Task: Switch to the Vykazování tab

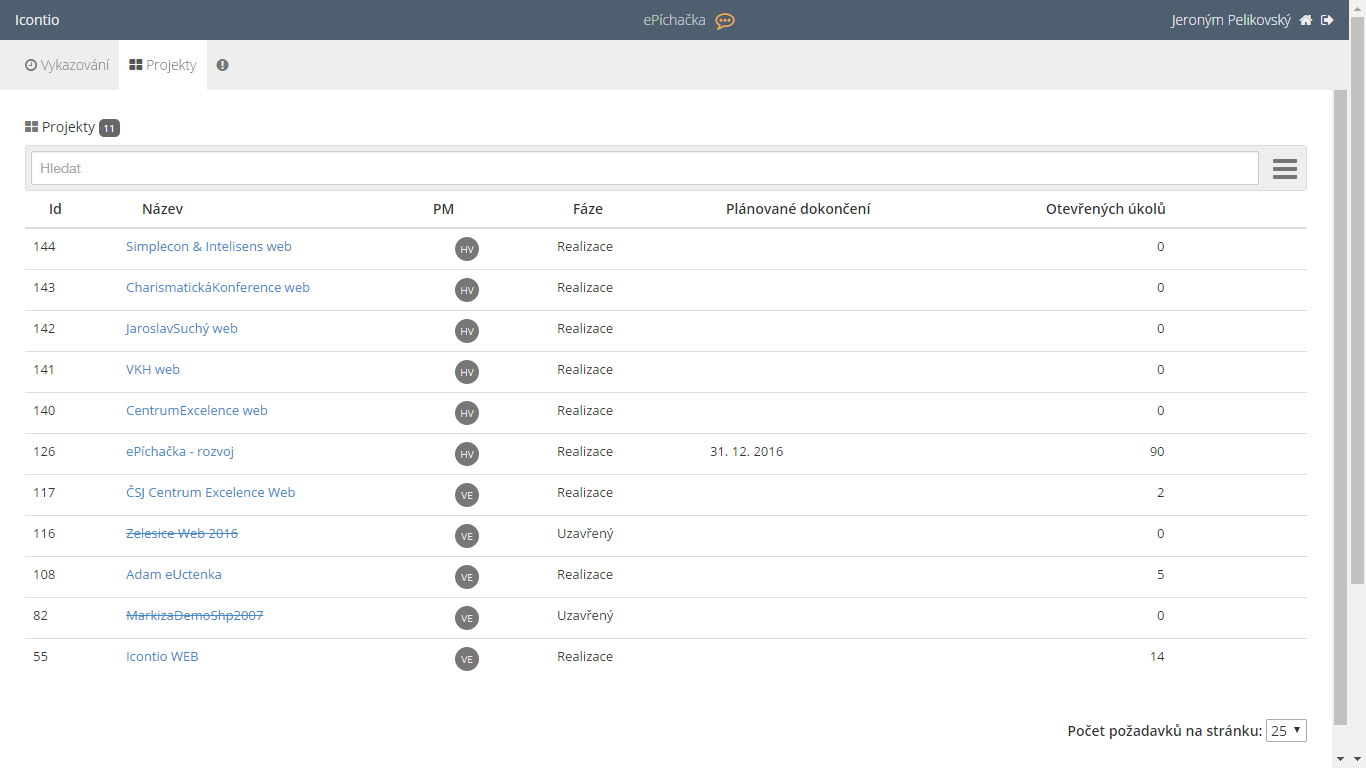Action: click(67, 65)
